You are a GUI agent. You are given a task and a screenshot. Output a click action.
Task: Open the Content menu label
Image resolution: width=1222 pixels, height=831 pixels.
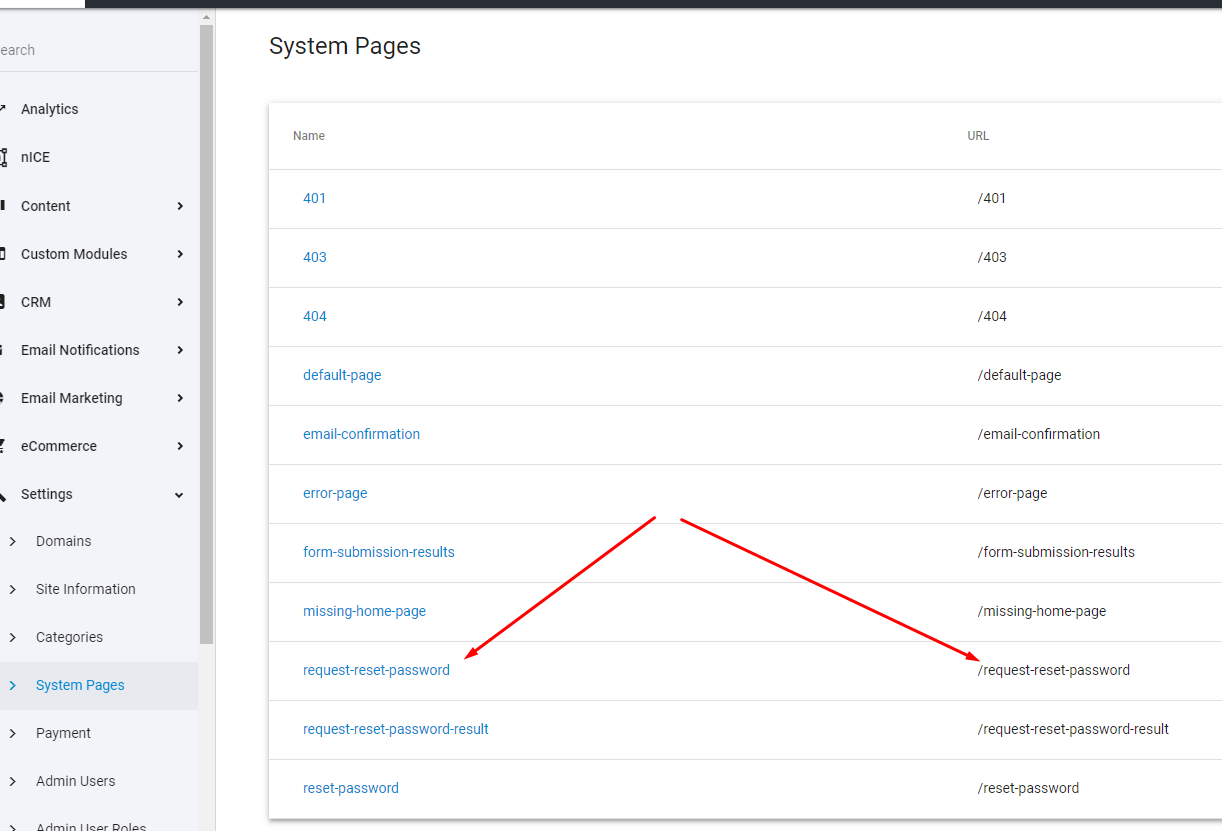(46, 206)
